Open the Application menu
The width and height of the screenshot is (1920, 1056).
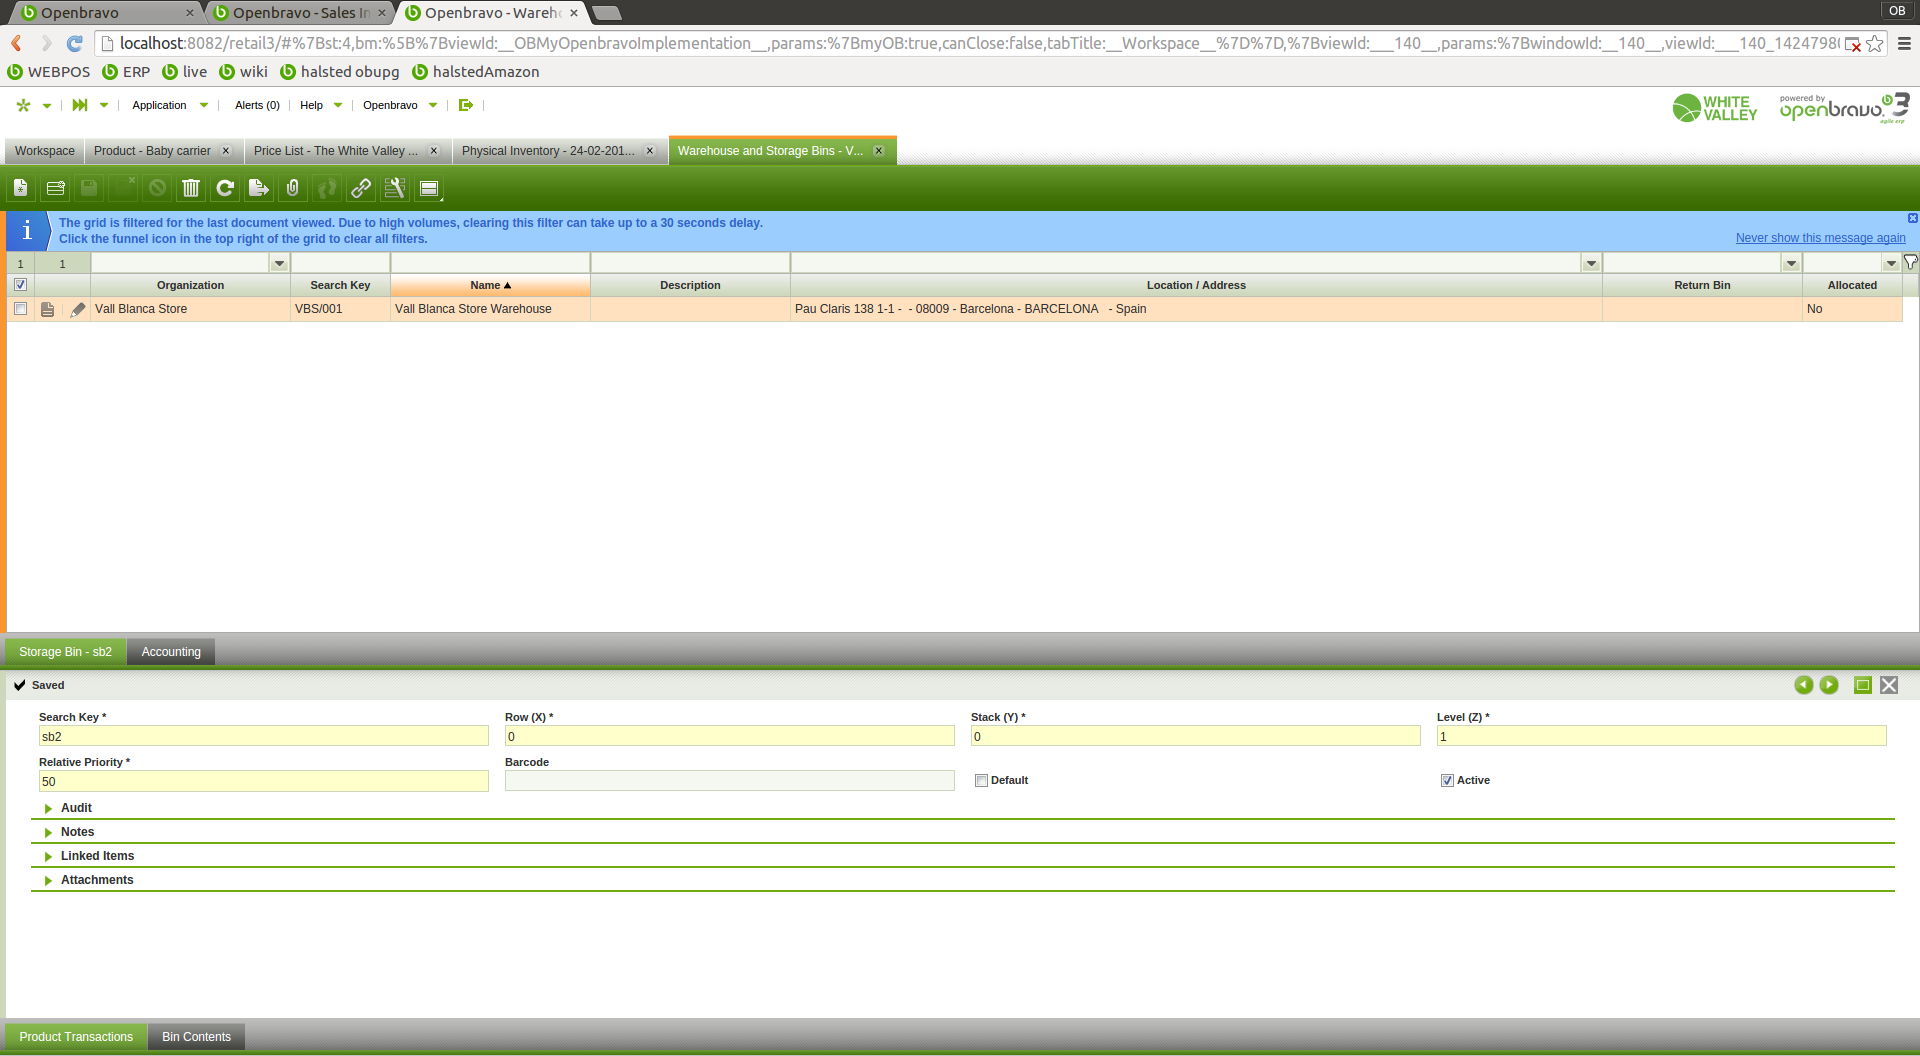160,105
